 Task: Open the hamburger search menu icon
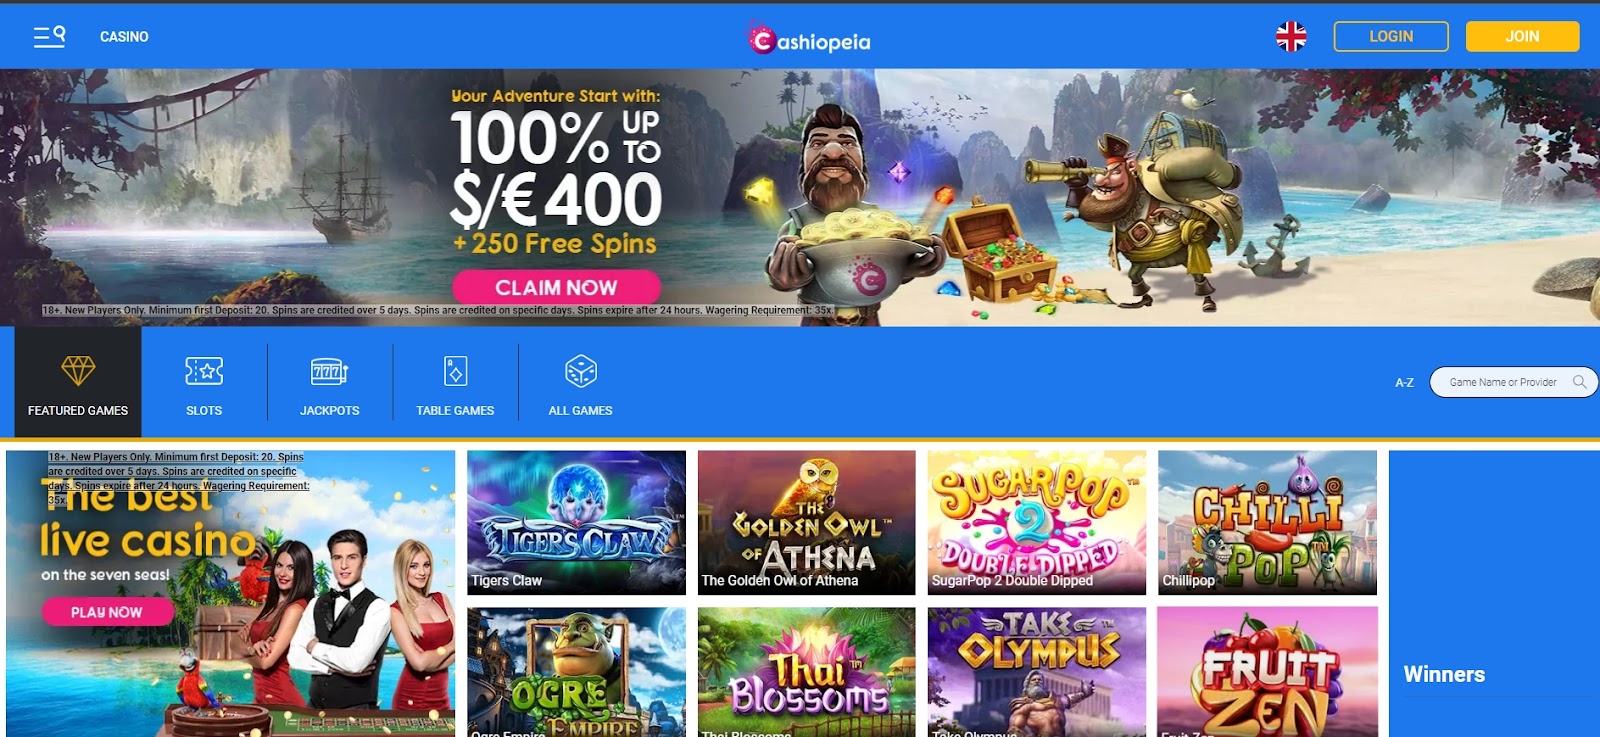point(49,37)
